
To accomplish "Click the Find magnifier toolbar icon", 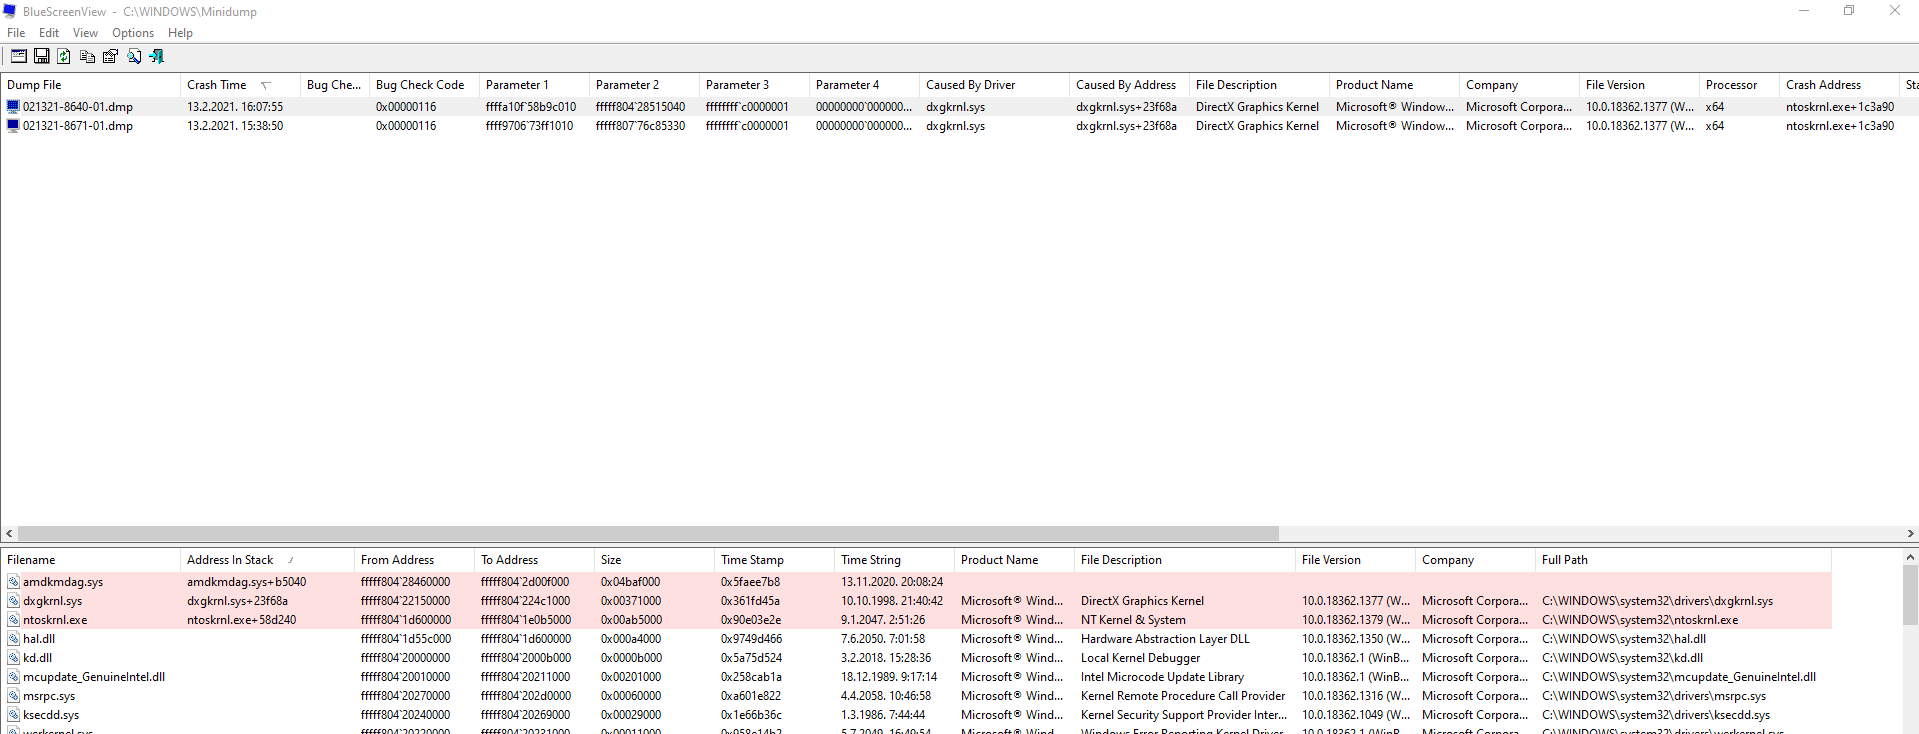I will click(134, 57).
